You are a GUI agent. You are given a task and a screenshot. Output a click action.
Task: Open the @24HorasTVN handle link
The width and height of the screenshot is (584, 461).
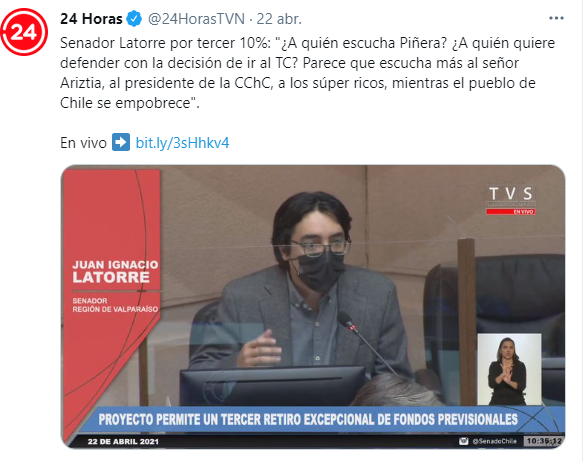point(197,19)
